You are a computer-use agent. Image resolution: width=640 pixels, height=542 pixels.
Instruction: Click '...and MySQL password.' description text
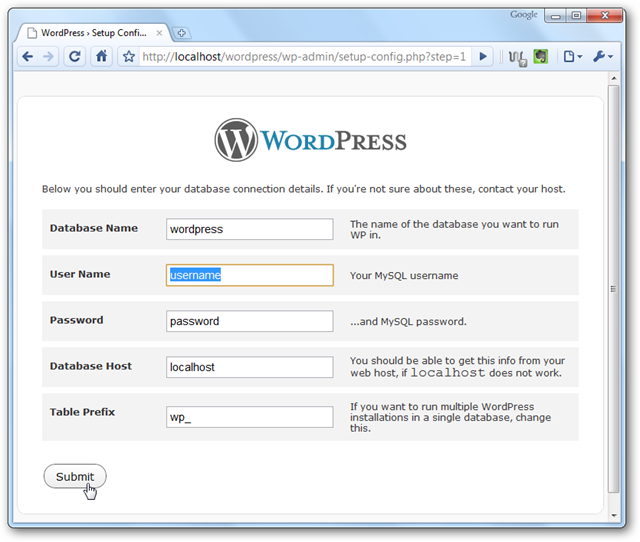(x=408, y=322)
